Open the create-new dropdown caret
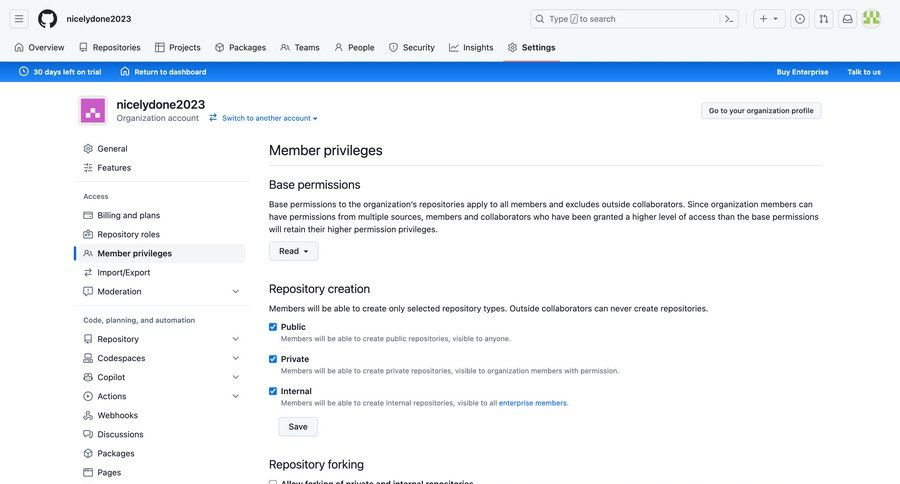 775,19
